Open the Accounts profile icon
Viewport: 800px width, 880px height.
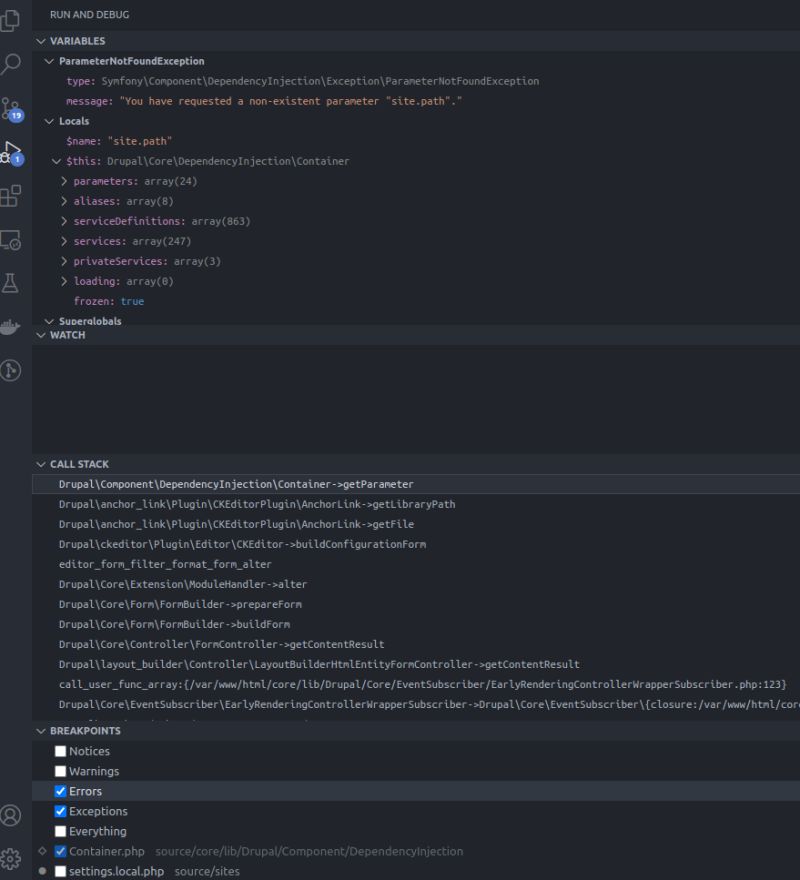[x=12, y=815]
